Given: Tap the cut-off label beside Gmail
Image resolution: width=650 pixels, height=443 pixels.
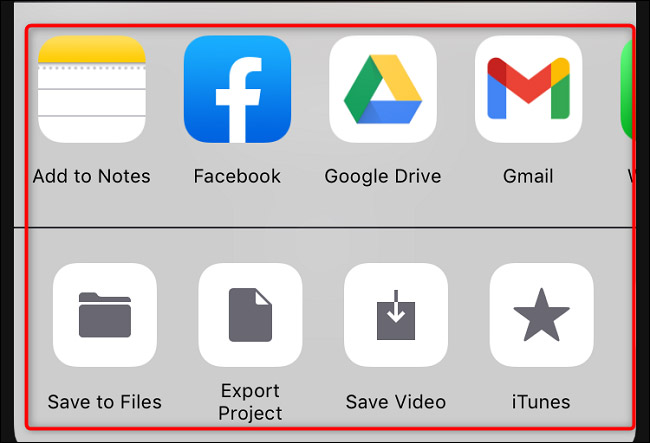Looking at the screenshot, I should point(630,176).
